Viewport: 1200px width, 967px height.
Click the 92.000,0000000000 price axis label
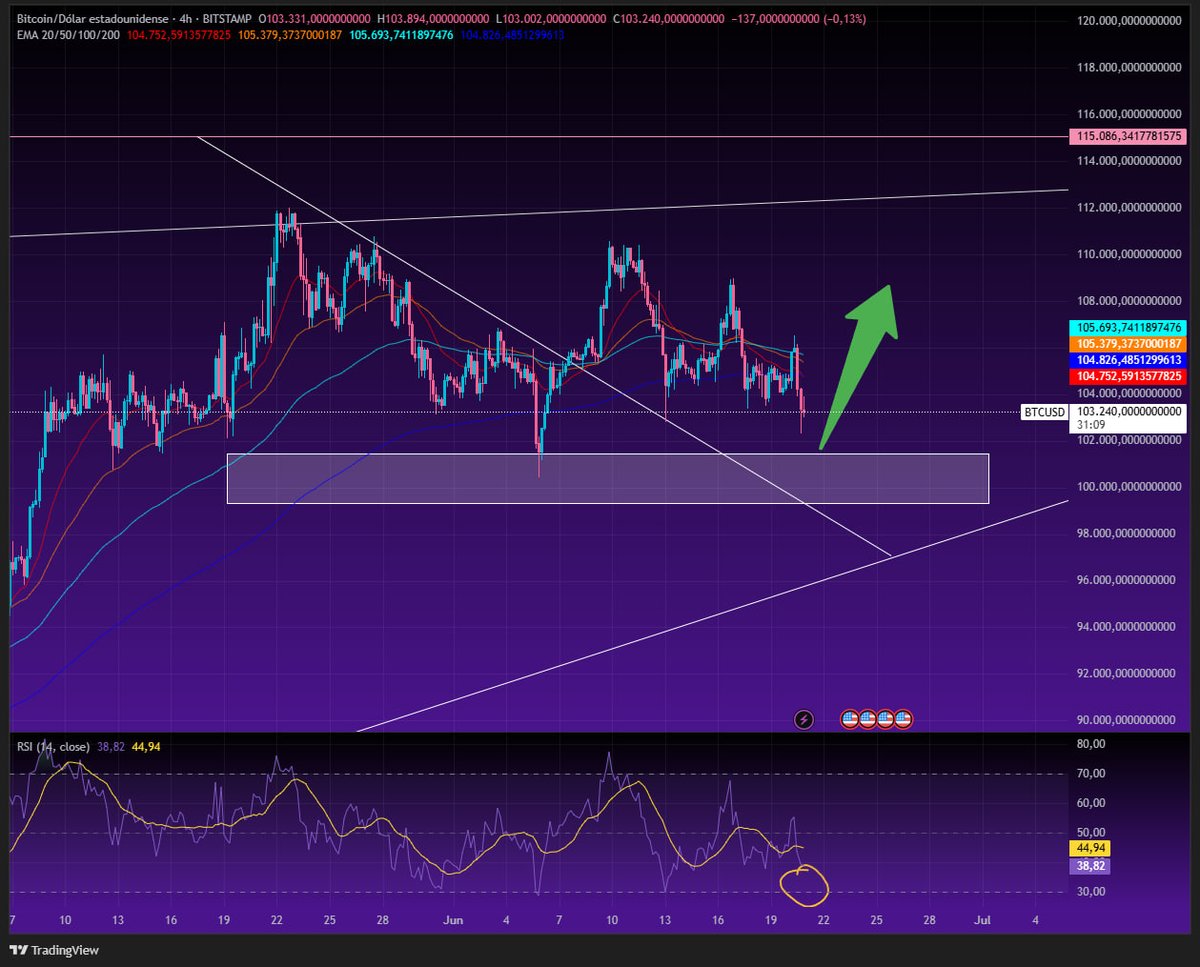pos(1128,674)
